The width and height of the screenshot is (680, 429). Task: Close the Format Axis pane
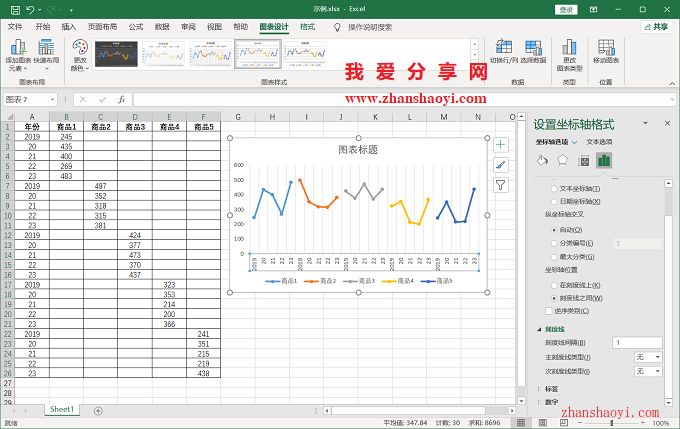(x=667, y=123)
